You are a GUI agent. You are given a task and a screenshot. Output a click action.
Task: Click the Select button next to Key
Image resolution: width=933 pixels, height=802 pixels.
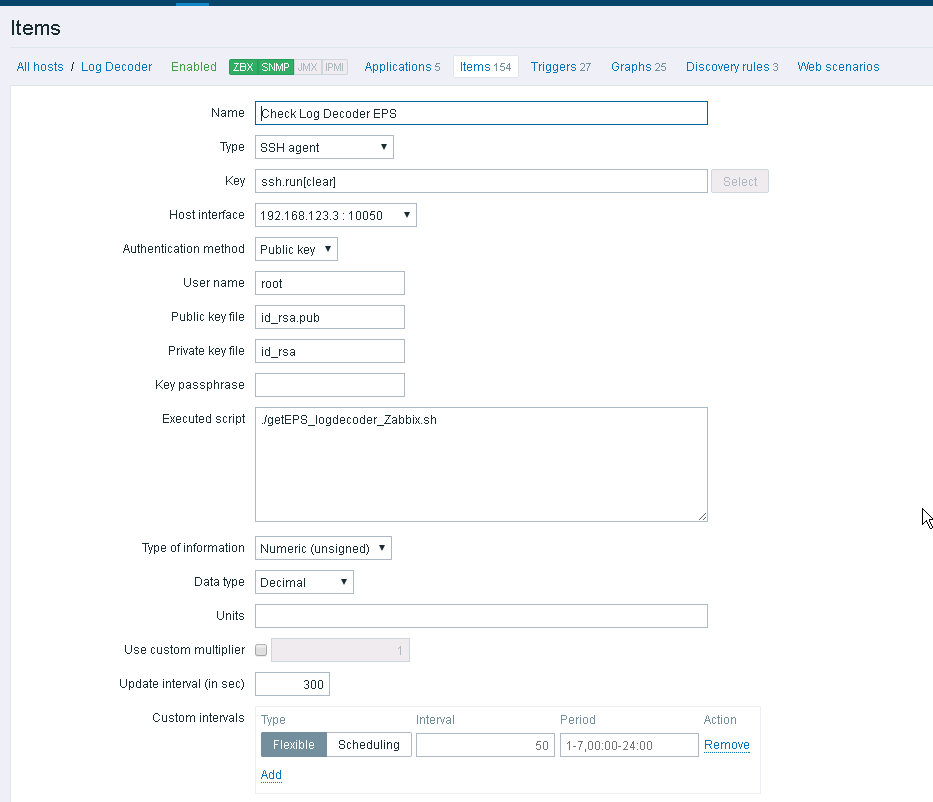pyautogui.click(x=740, y=181)
